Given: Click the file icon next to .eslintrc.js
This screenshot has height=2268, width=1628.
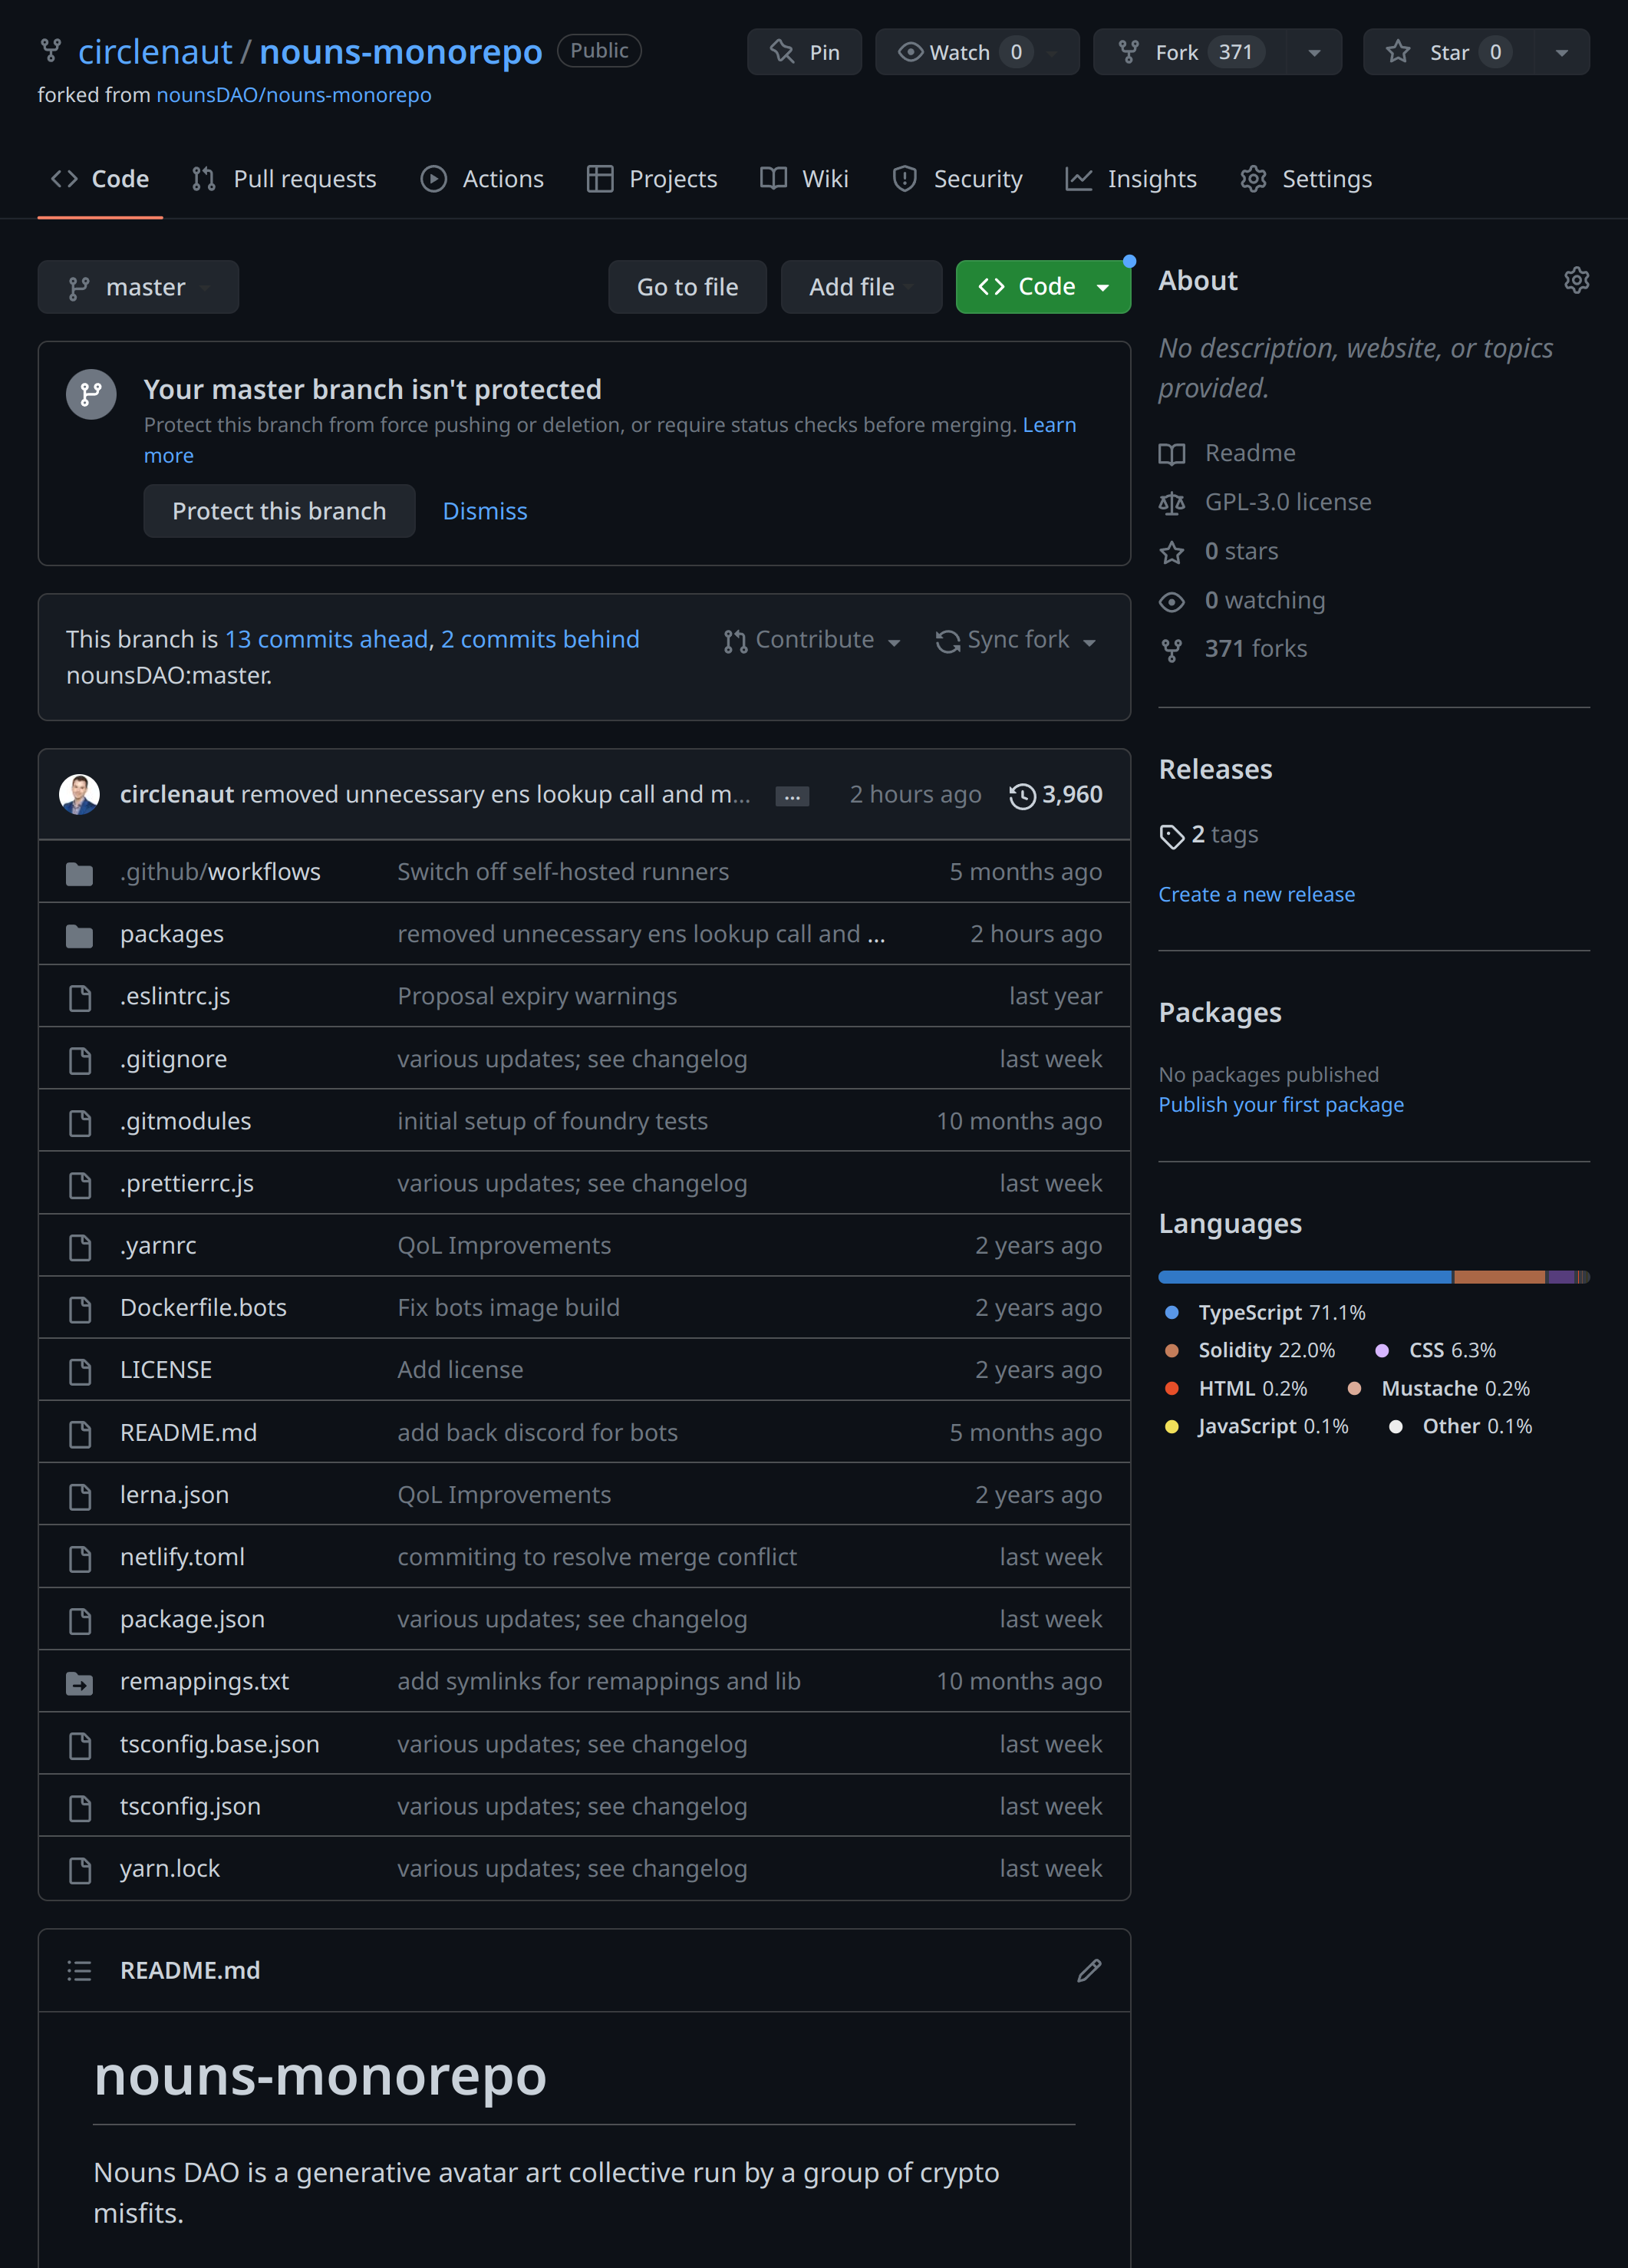Looking at the screenshot, I should coord(79,997).
